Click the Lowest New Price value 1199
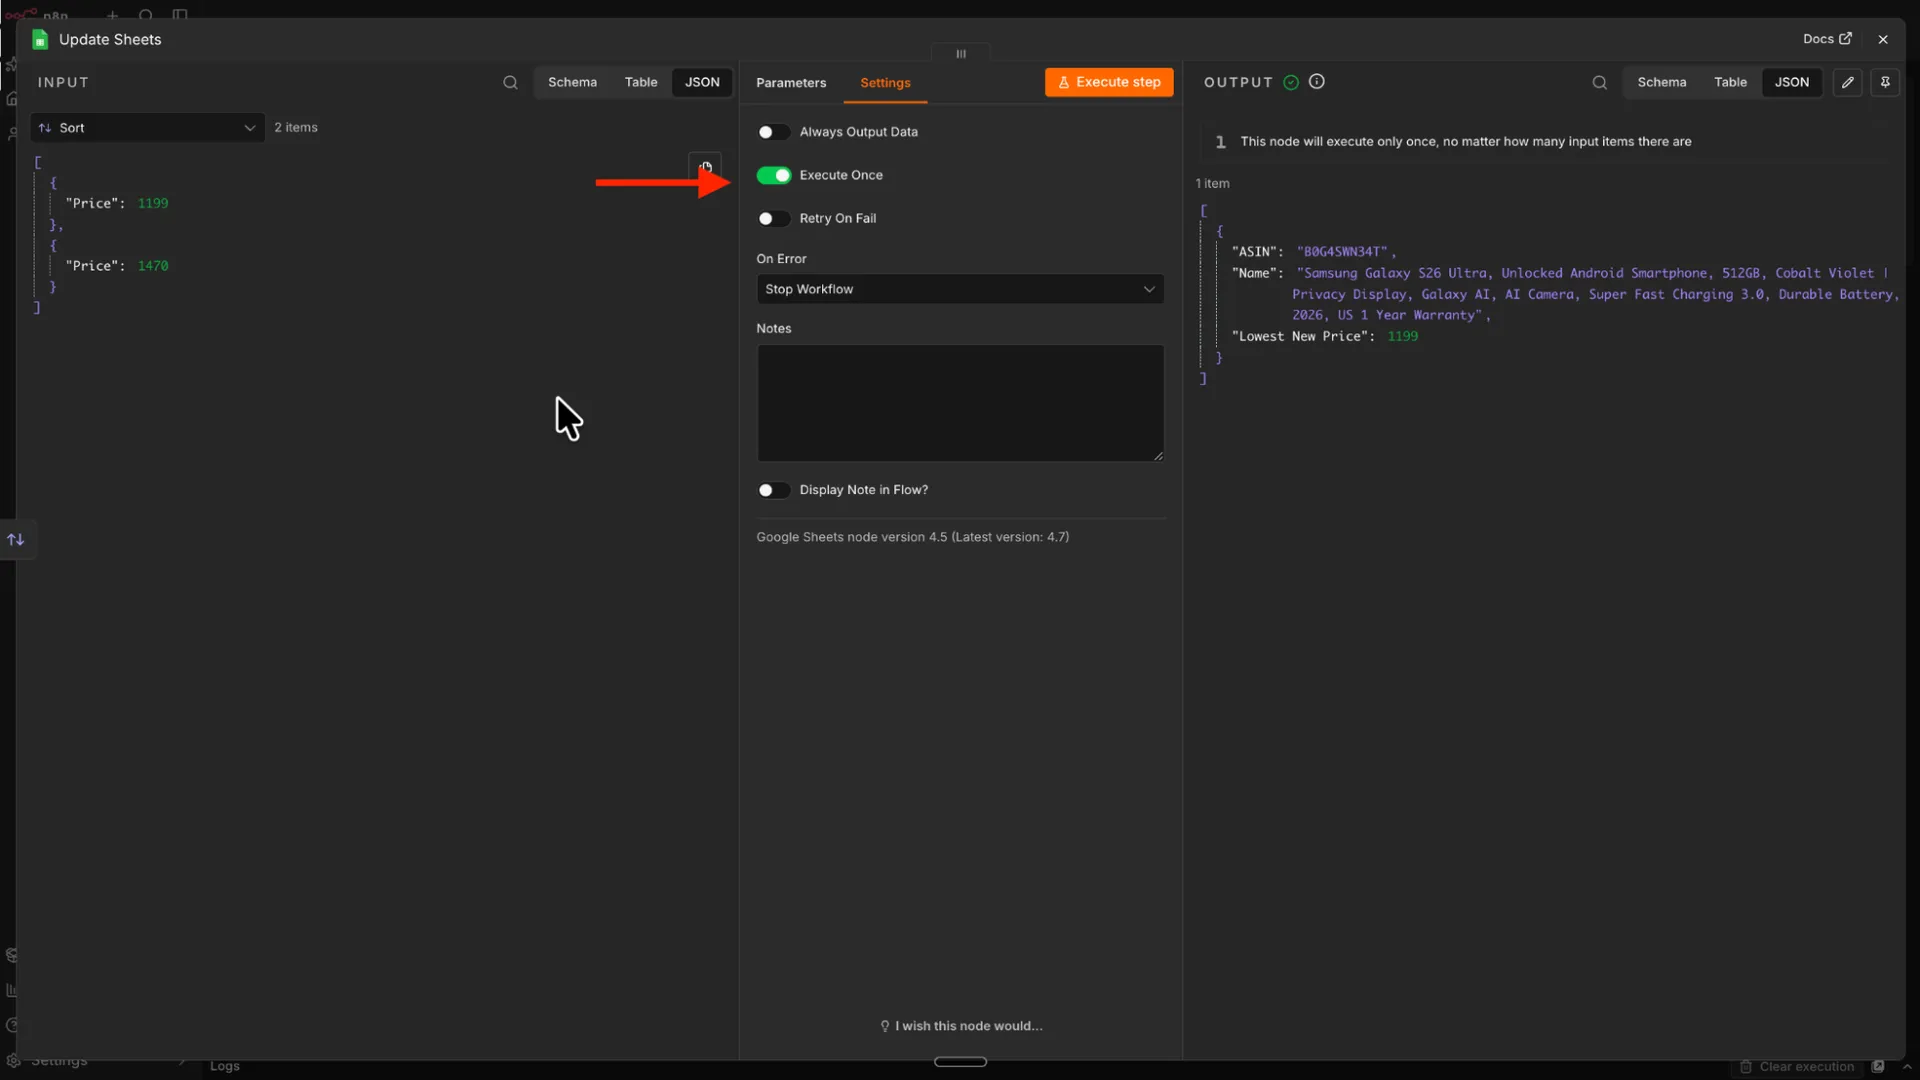The width and height of the screenshot is (1920, 1080). [1402, 336]
